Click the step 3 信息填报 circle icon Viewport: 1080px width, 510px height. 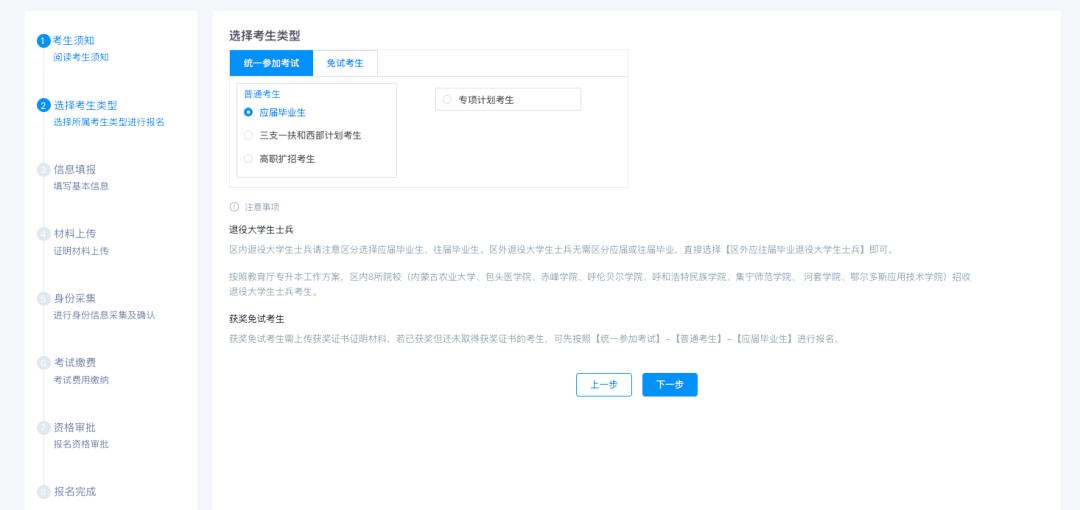click(x=43, y=170)
